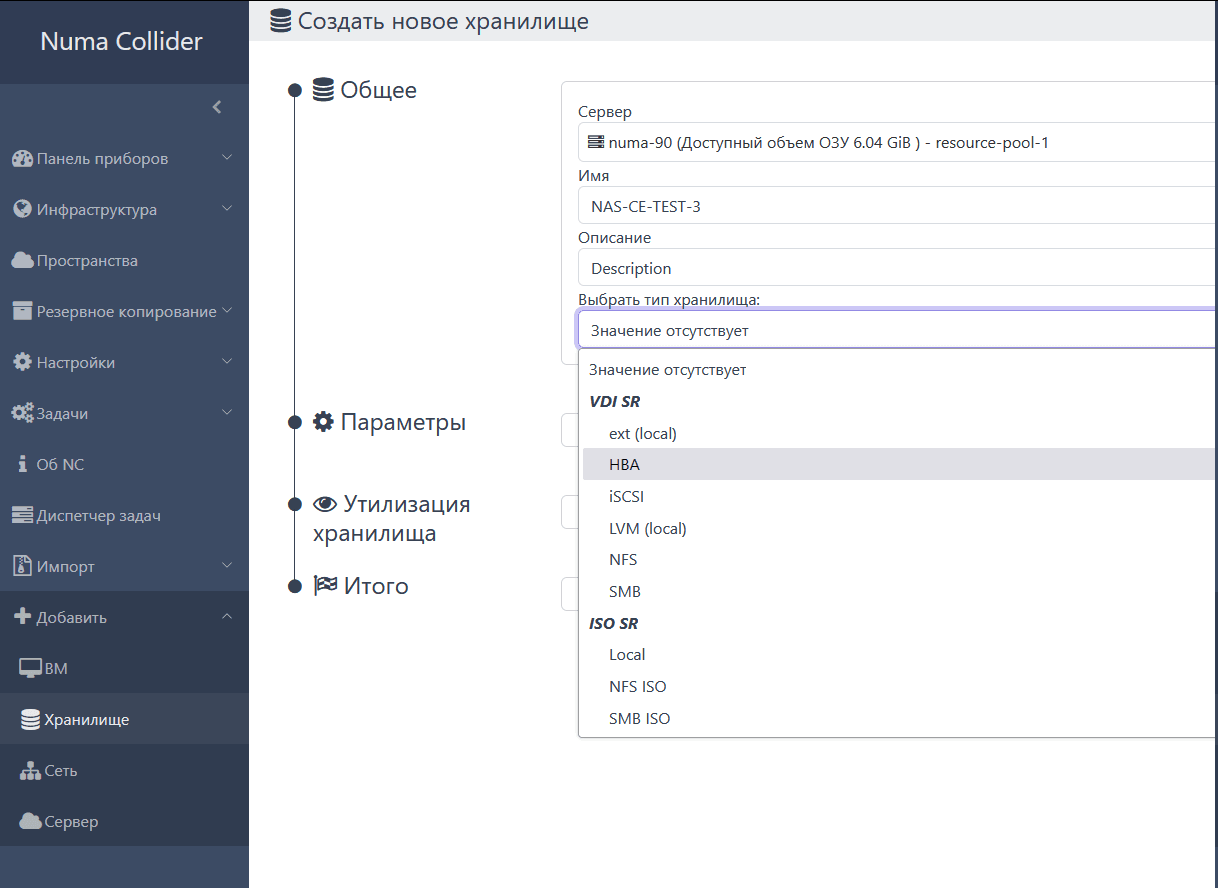Open Диспетчер задач in the sidebar

tap(98, 516)
